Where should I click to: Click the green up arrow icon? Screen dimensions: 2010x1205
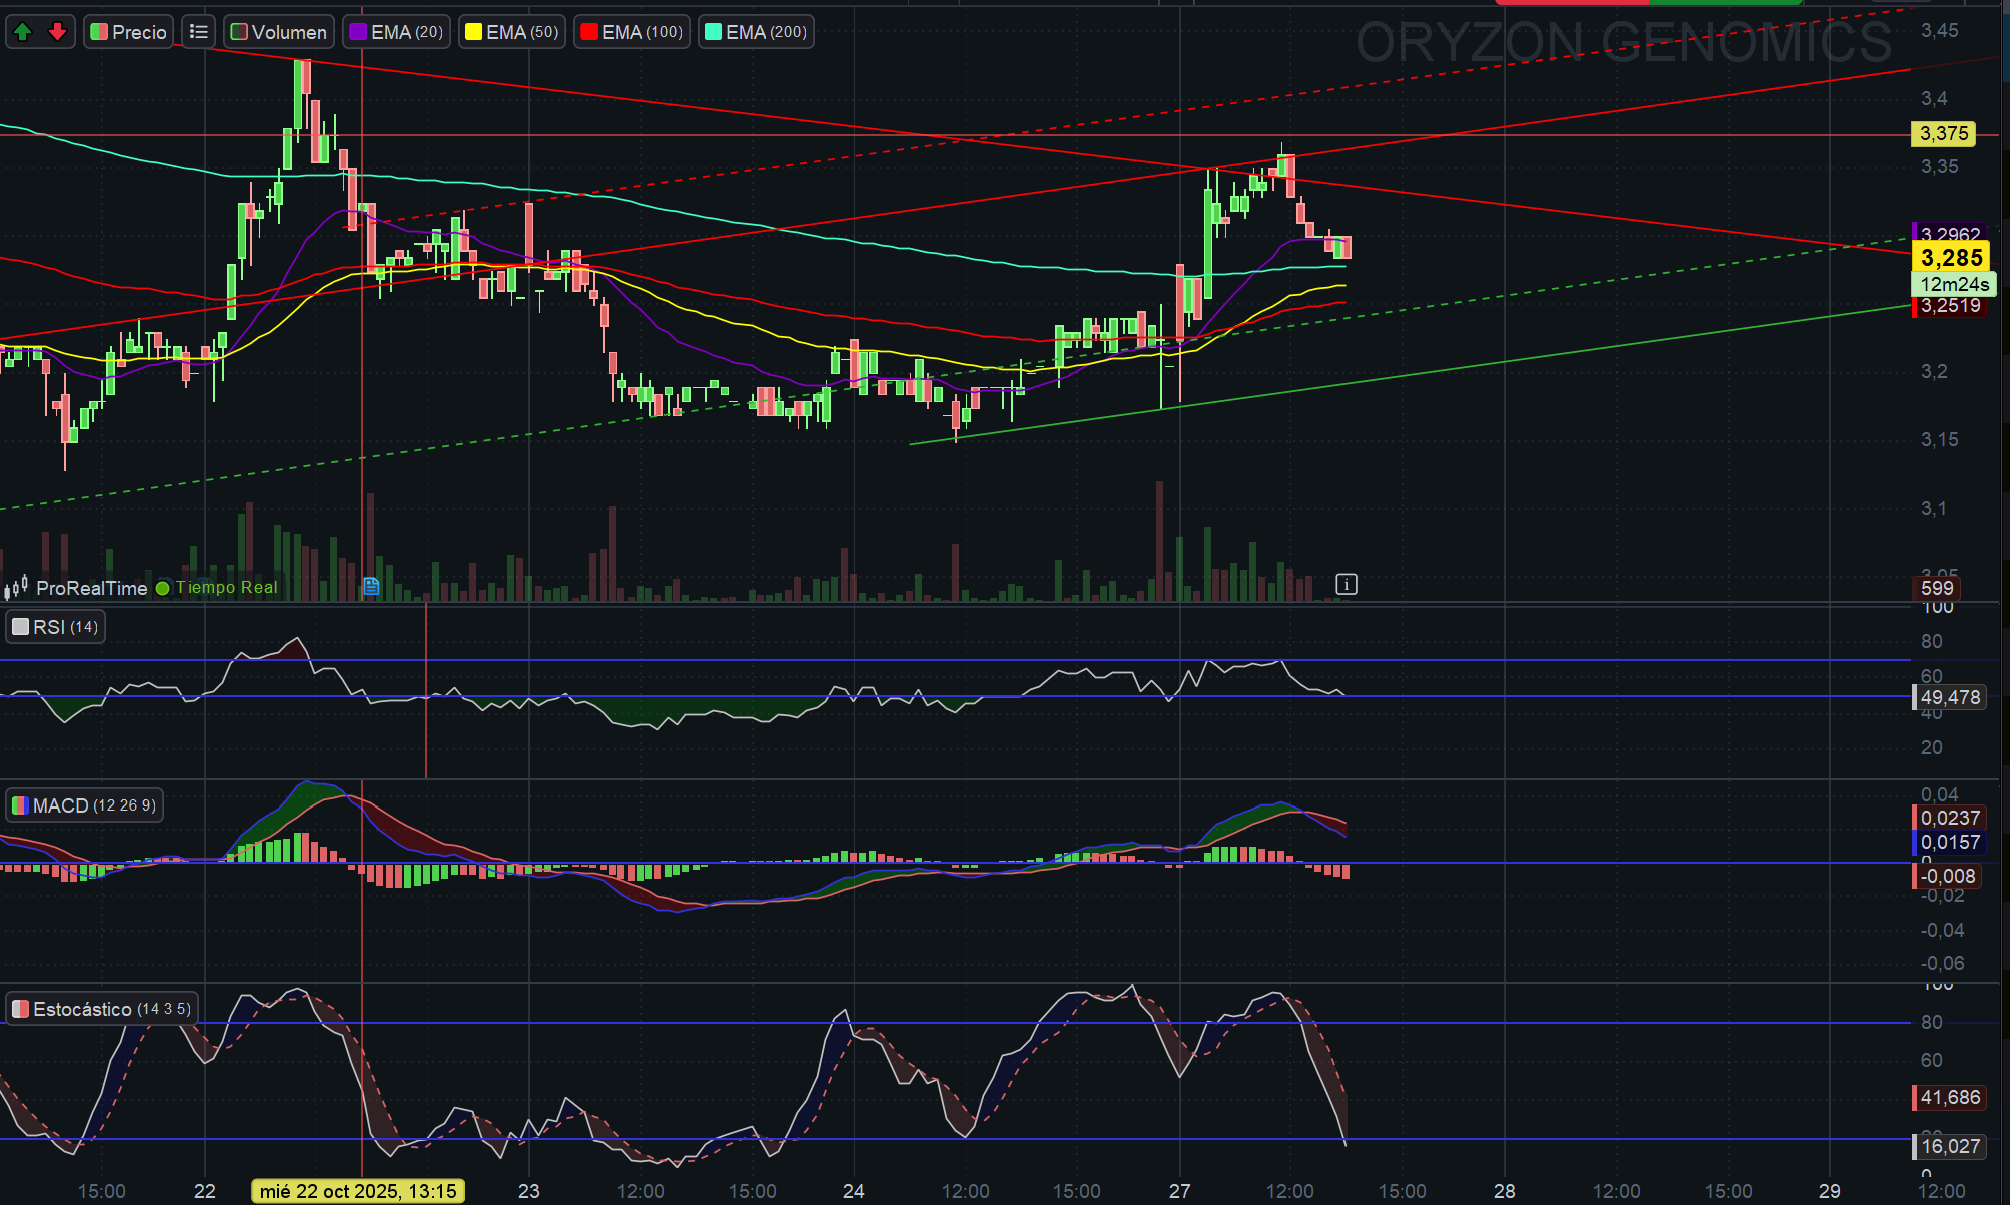click(x=23, y=32)
